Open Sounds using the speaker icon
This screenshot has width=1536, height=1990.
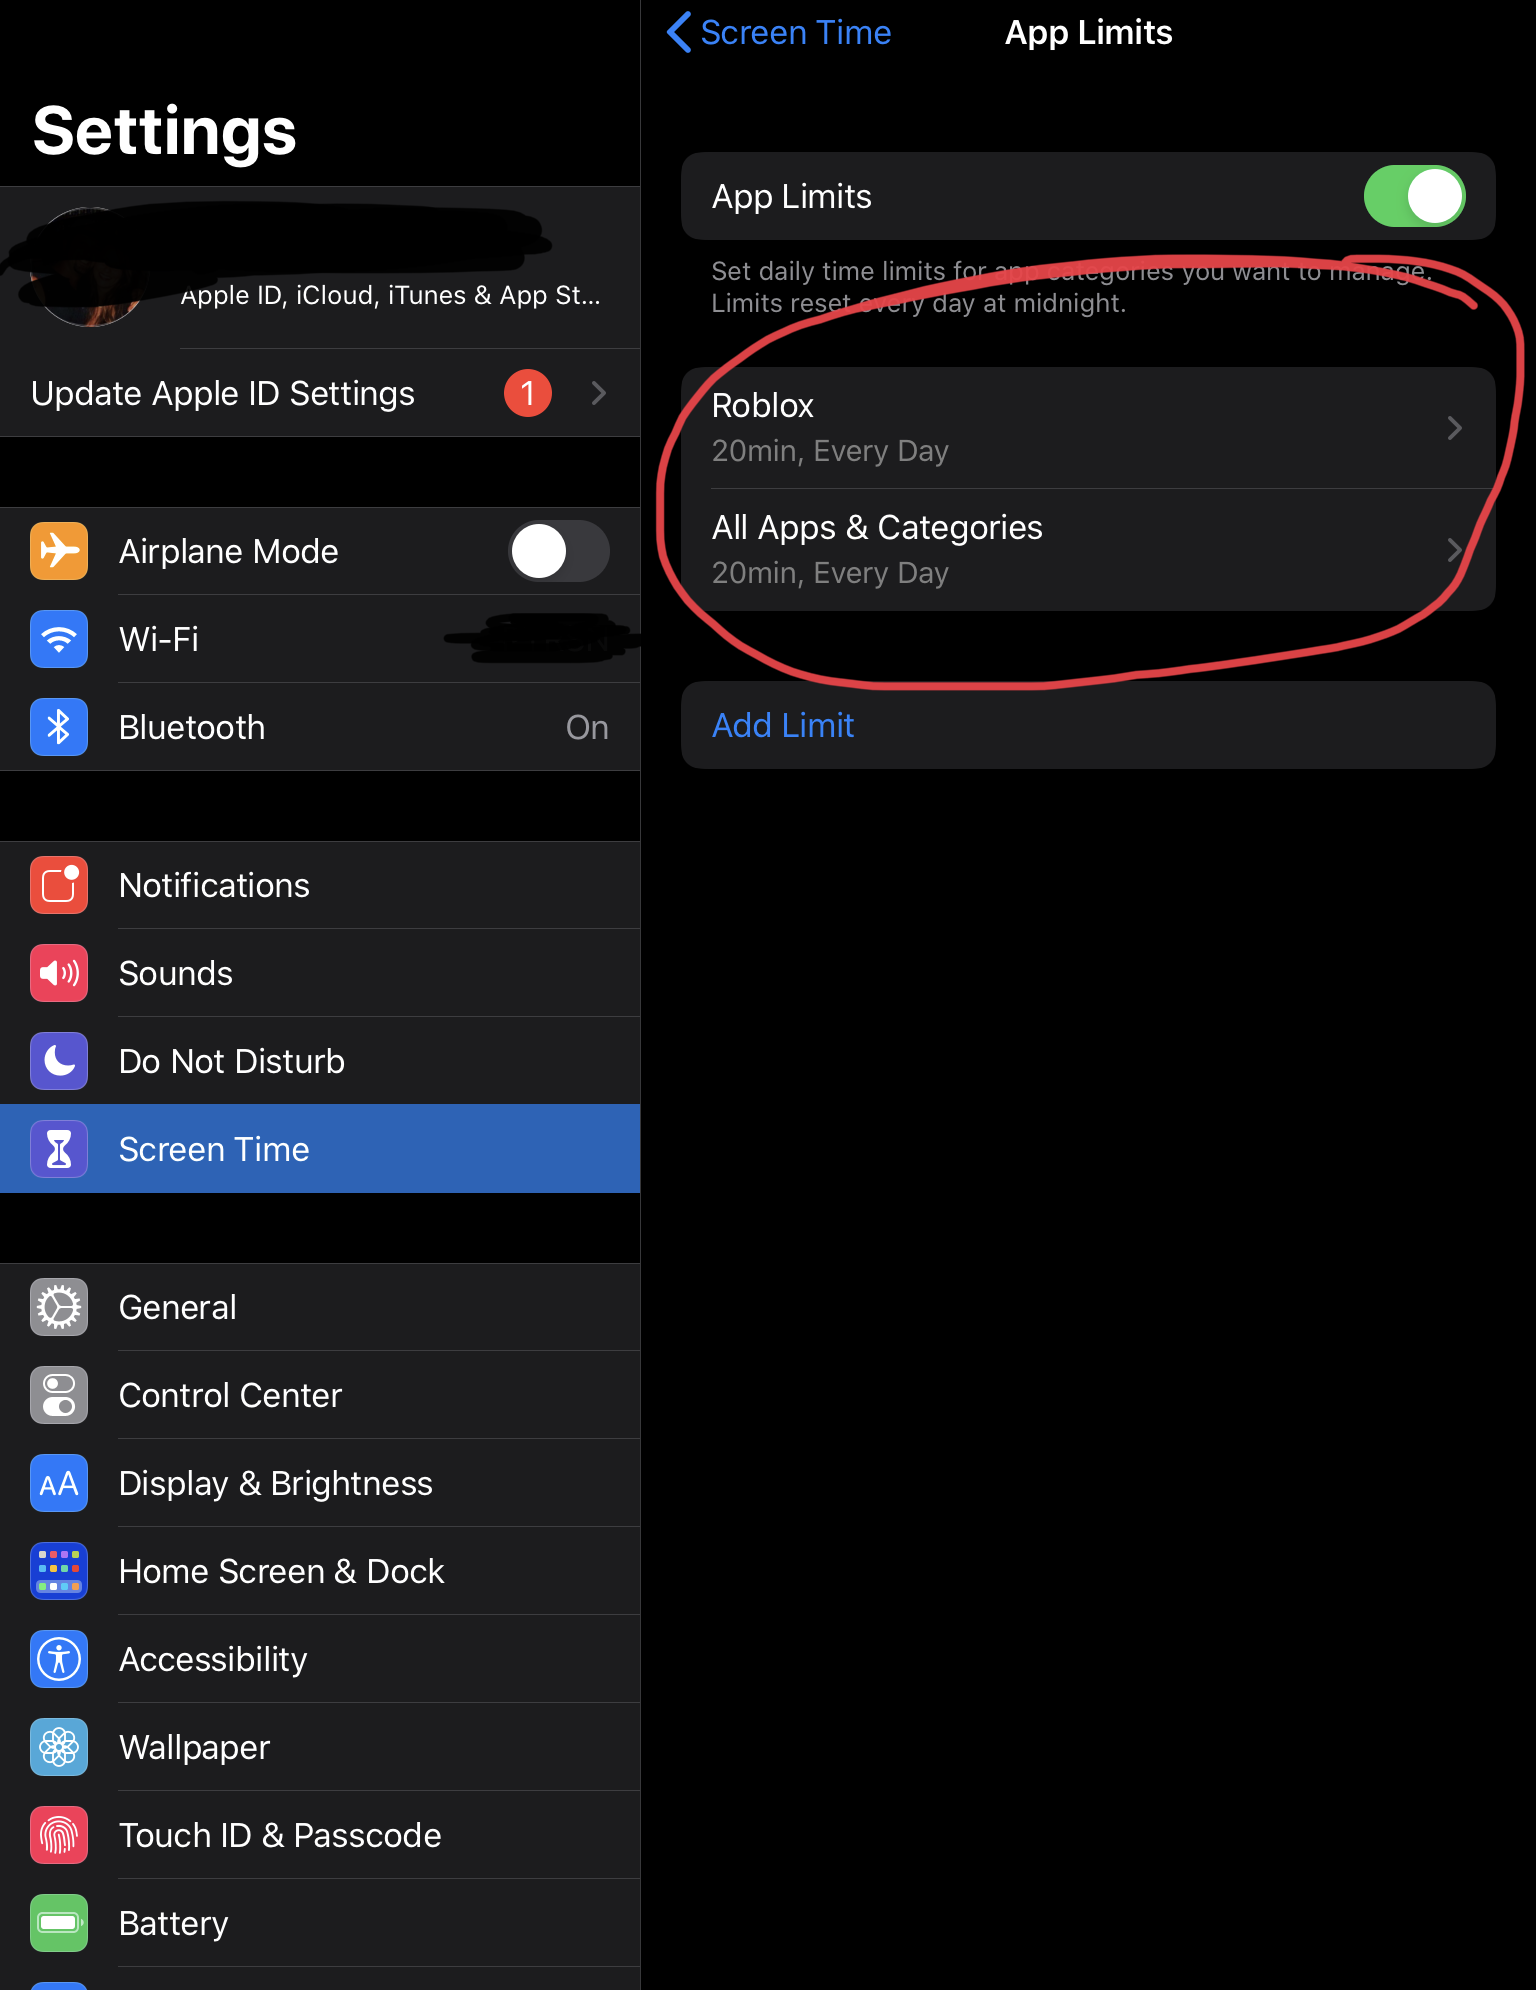pyautogui.click(x=59, y=973)
